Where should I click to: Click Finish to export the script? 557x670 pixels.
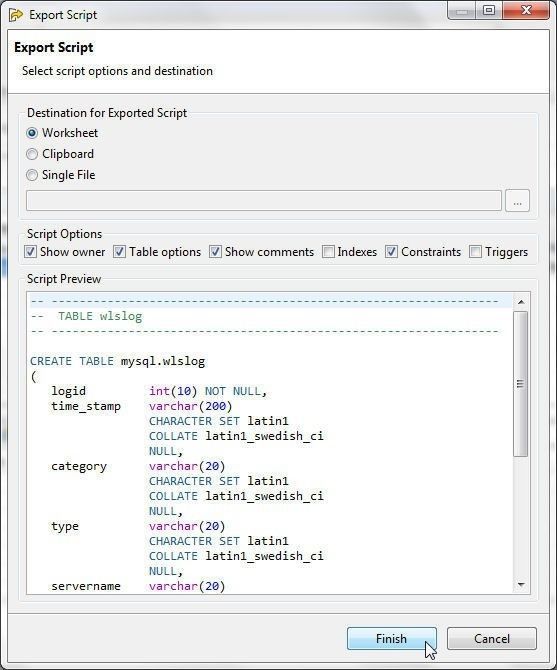(x=392, y=638)
